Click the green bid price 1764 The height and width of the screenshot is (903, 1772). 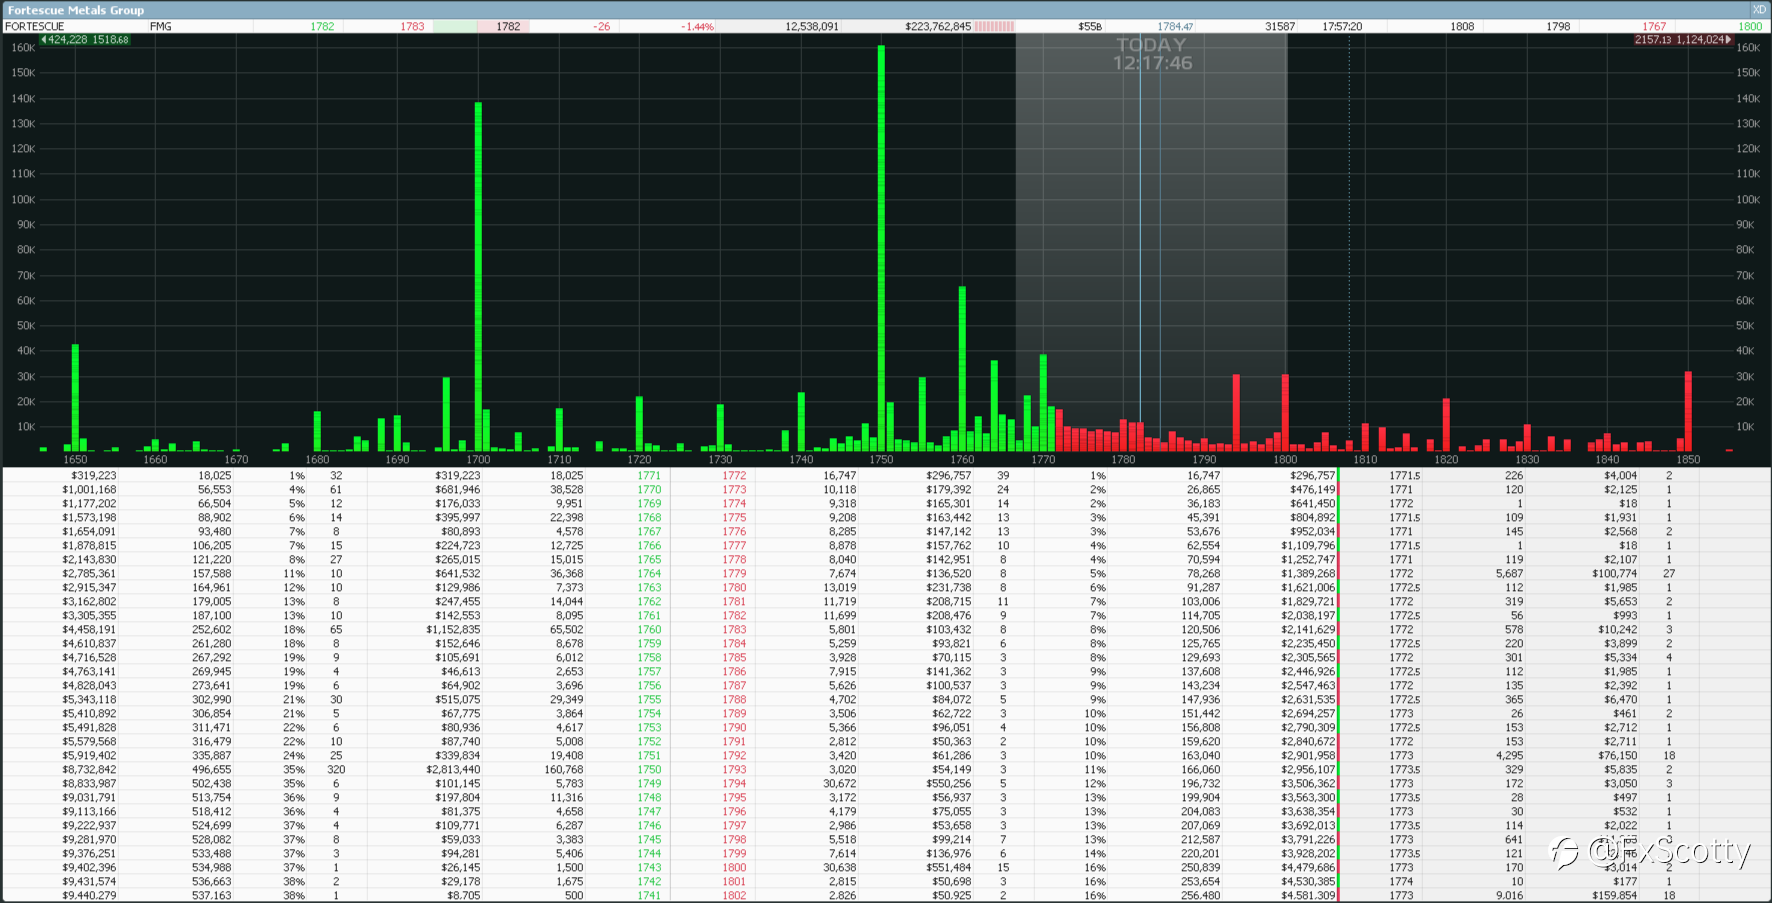(649, 574)
